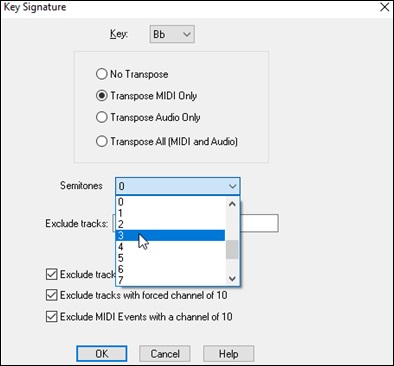394x366 pixels.
Task: Pick 5 from the semitones list
Action: 170,258
